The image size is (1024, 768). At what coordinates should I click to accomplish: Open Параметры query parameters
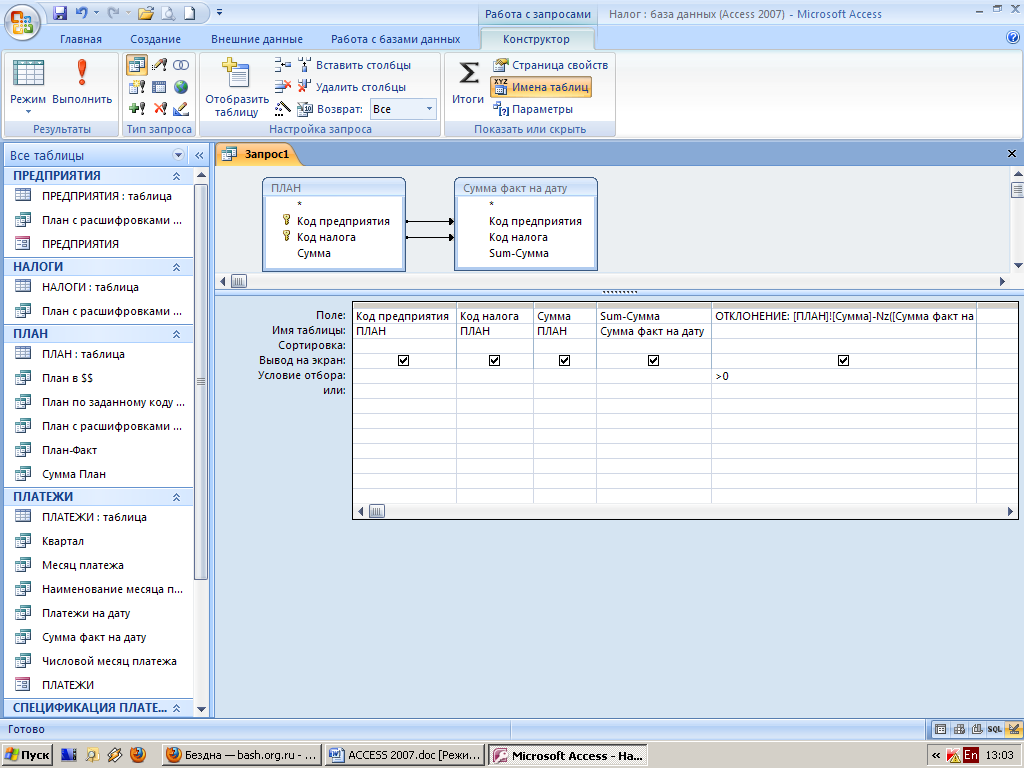(533, 109)
